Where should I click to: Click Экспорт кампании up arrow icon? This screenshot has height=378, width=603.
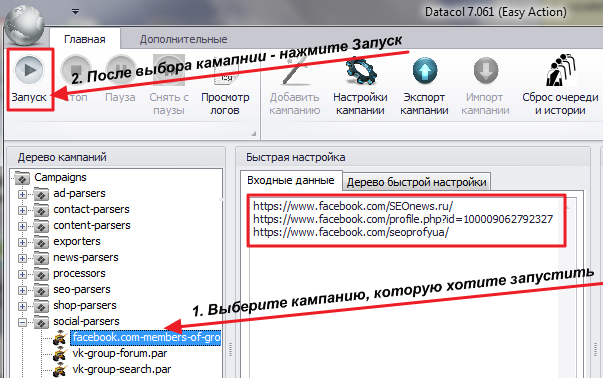point(425,71)
